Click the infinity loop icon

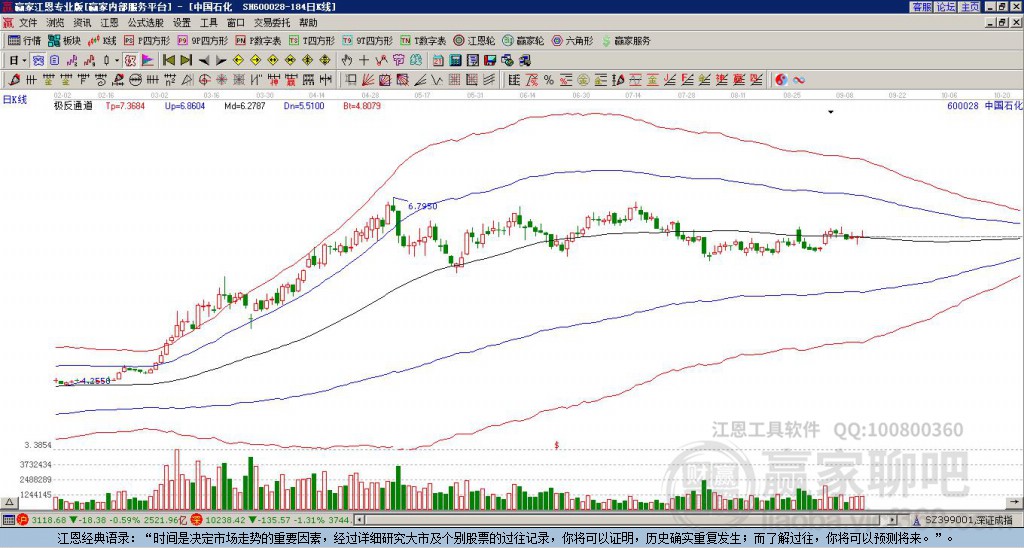(798, 80)
